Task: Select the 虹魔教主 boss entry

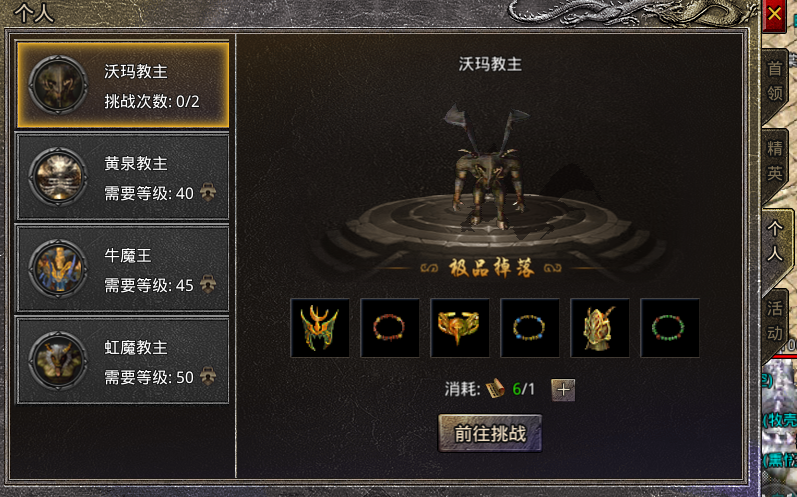Action: pos(122,361)
